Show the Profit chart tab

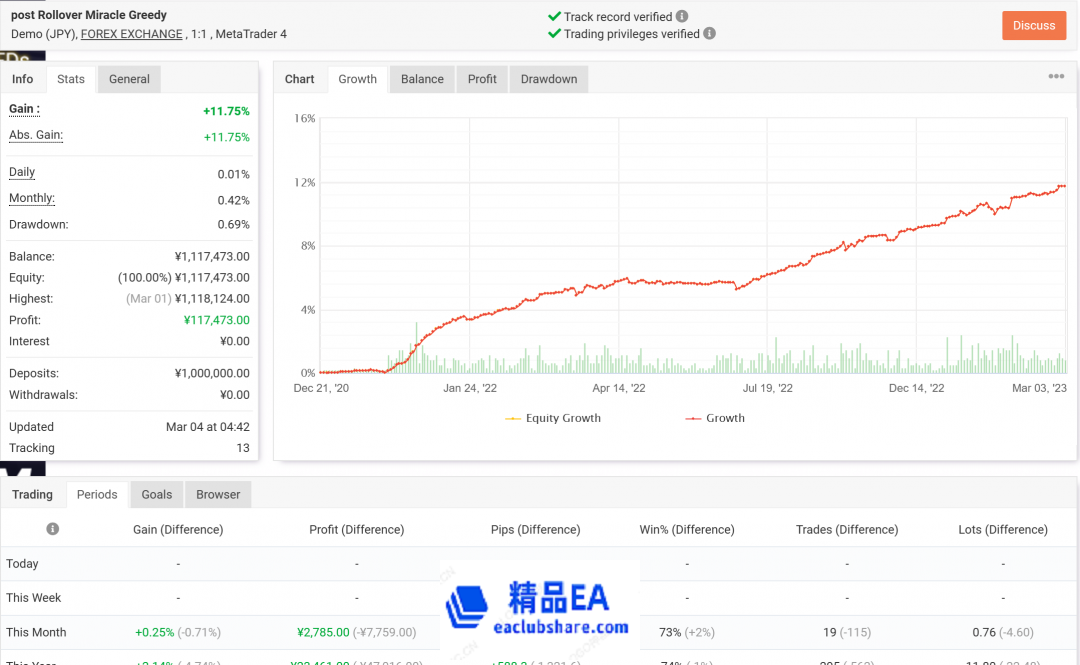[x=482, y=79]
